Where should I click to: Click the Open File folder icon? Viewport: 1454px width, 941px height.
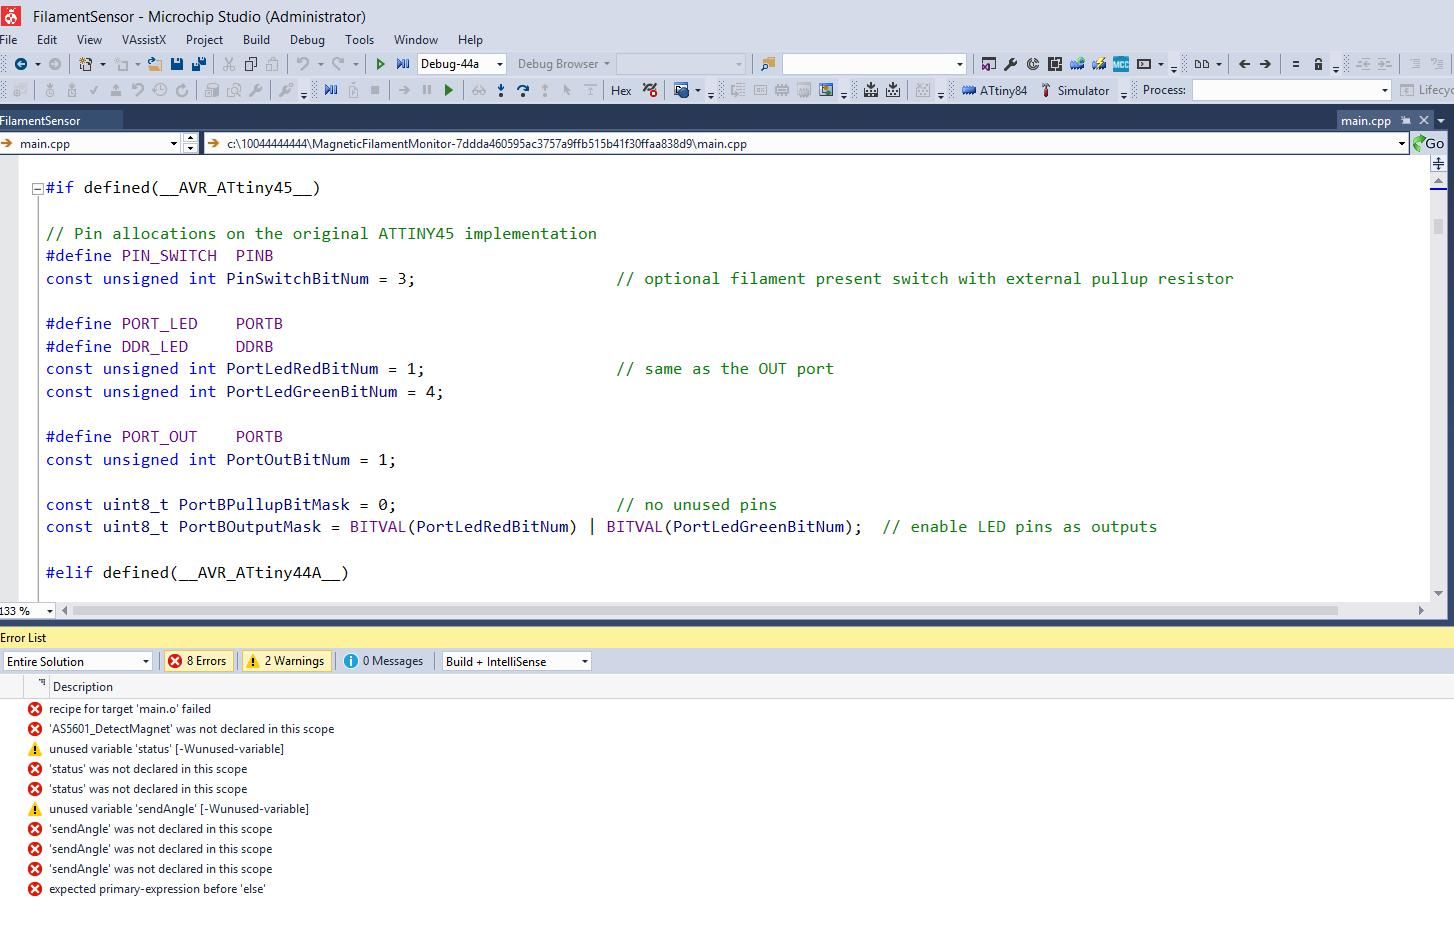155,64
